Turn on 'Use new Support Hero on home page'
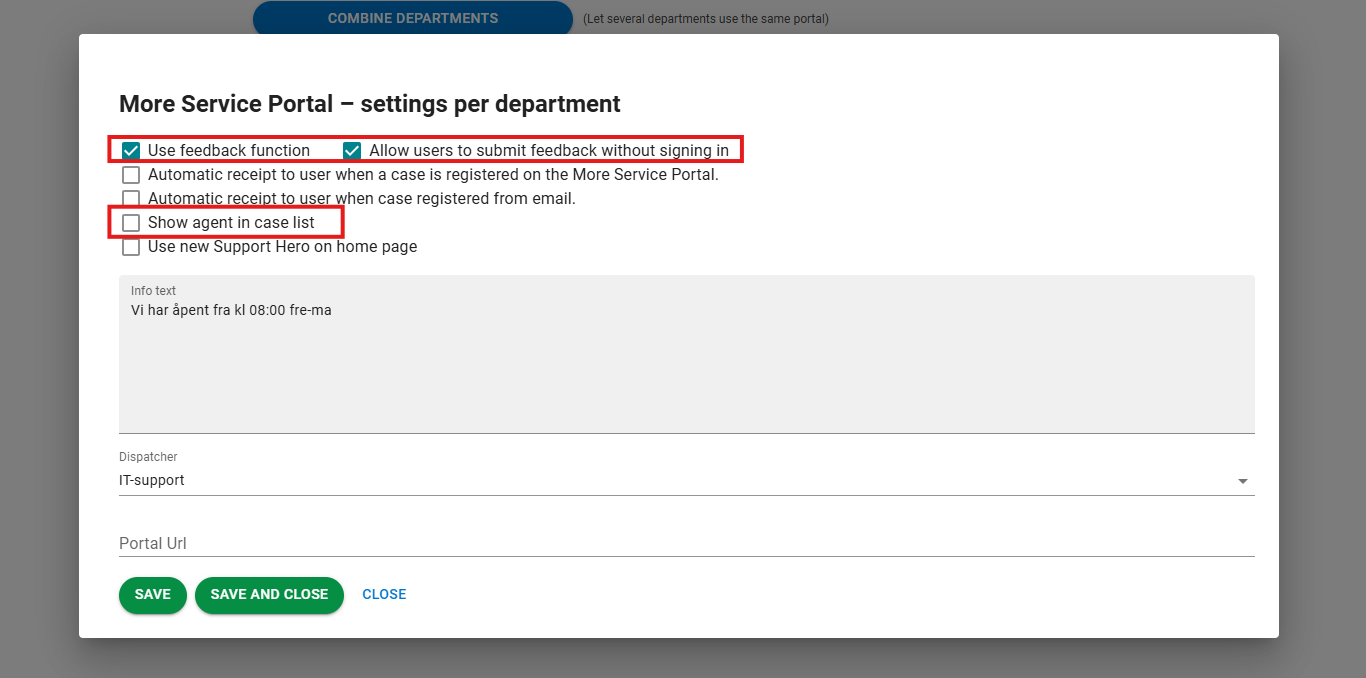This screenshot has width=1366, height=678. point(131,247)
